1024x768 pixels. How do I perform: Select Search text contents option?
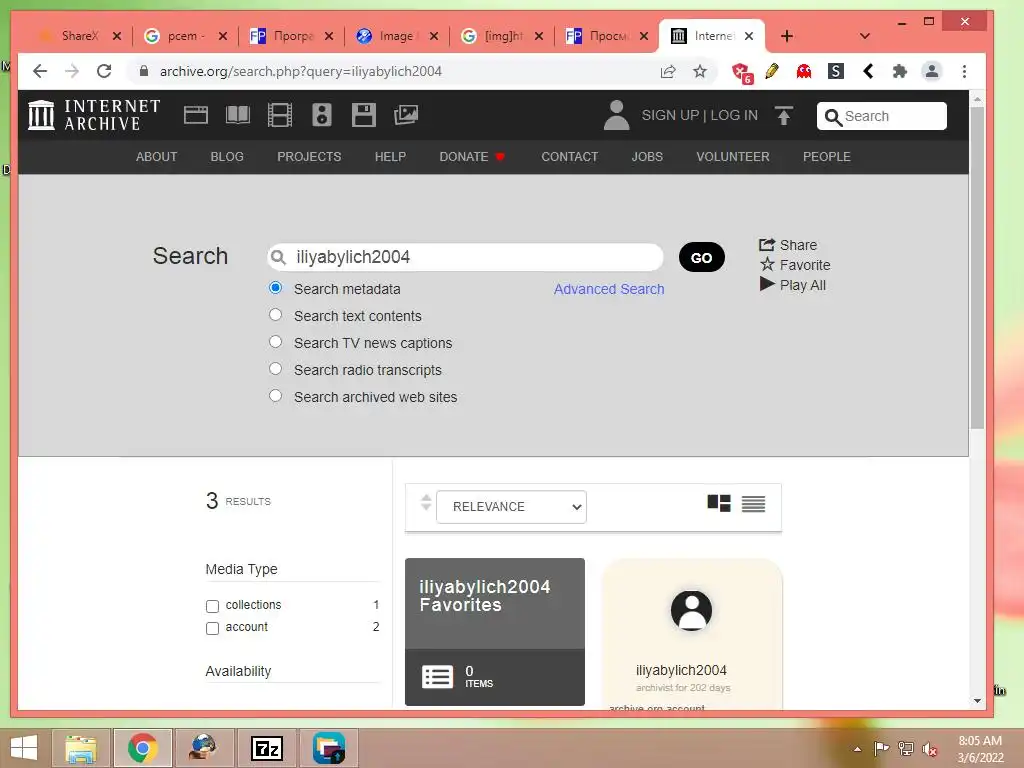pyautogui.click(x=276, y=315)
